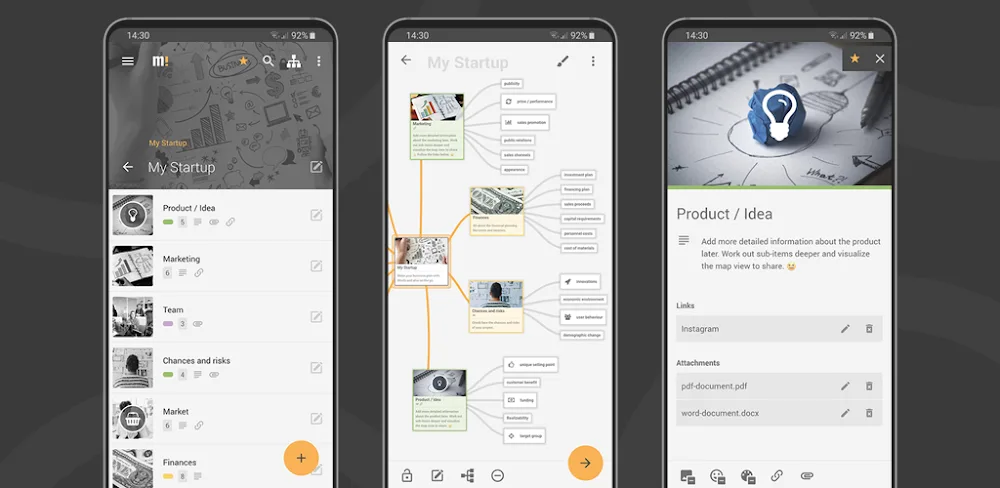
Task: Click the link chain icon in bottom toolbar
Action: pos(777,477)
